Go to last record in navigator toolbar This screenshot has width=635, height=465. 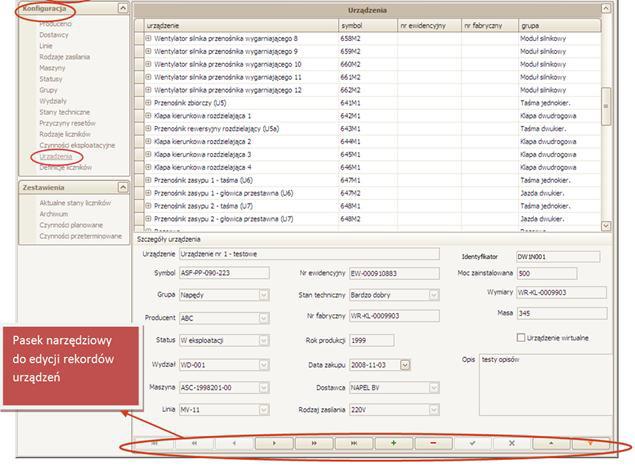coord(353,443)
